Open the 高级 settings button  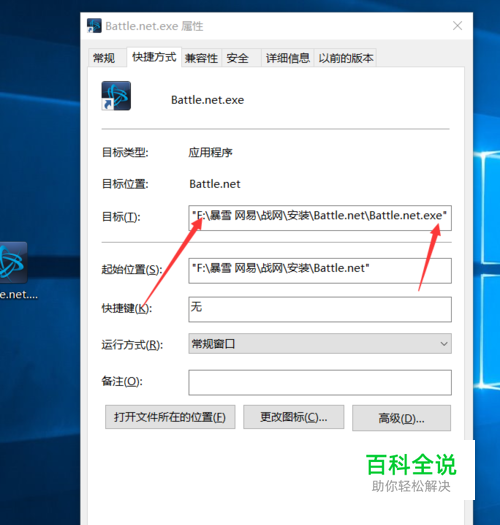click(x=401, y=418)
